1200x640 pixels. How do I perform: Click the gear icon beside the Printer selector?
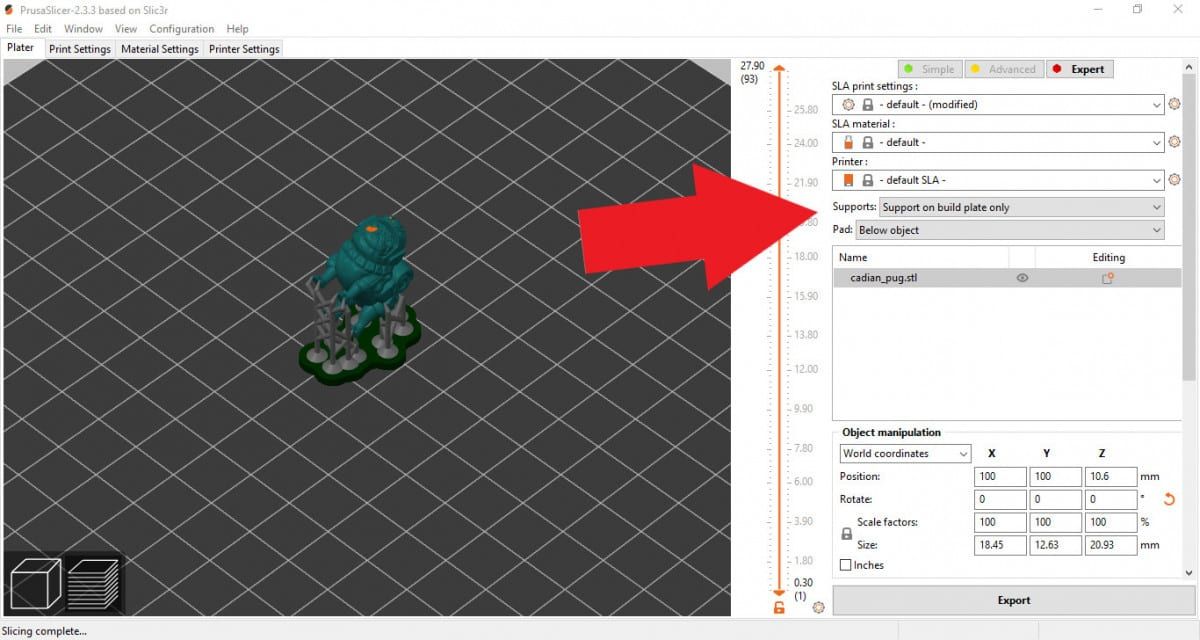(x=1176, y=180)
